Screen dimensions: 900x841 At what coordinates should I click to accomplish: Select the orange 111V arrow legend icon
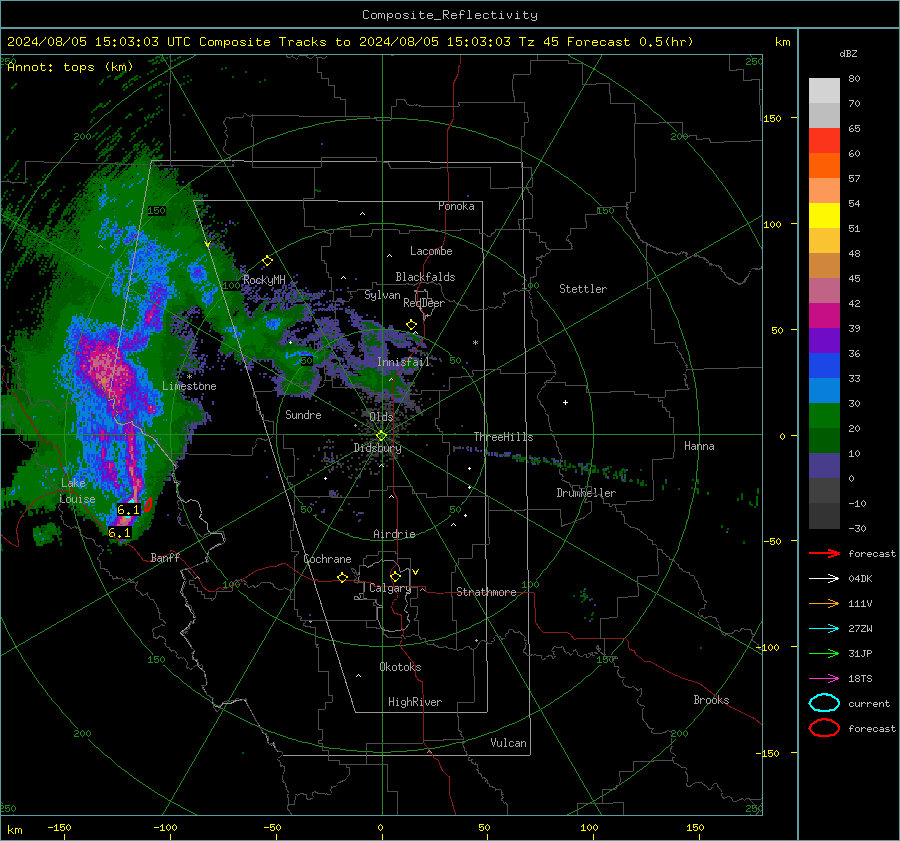(824, 603)
